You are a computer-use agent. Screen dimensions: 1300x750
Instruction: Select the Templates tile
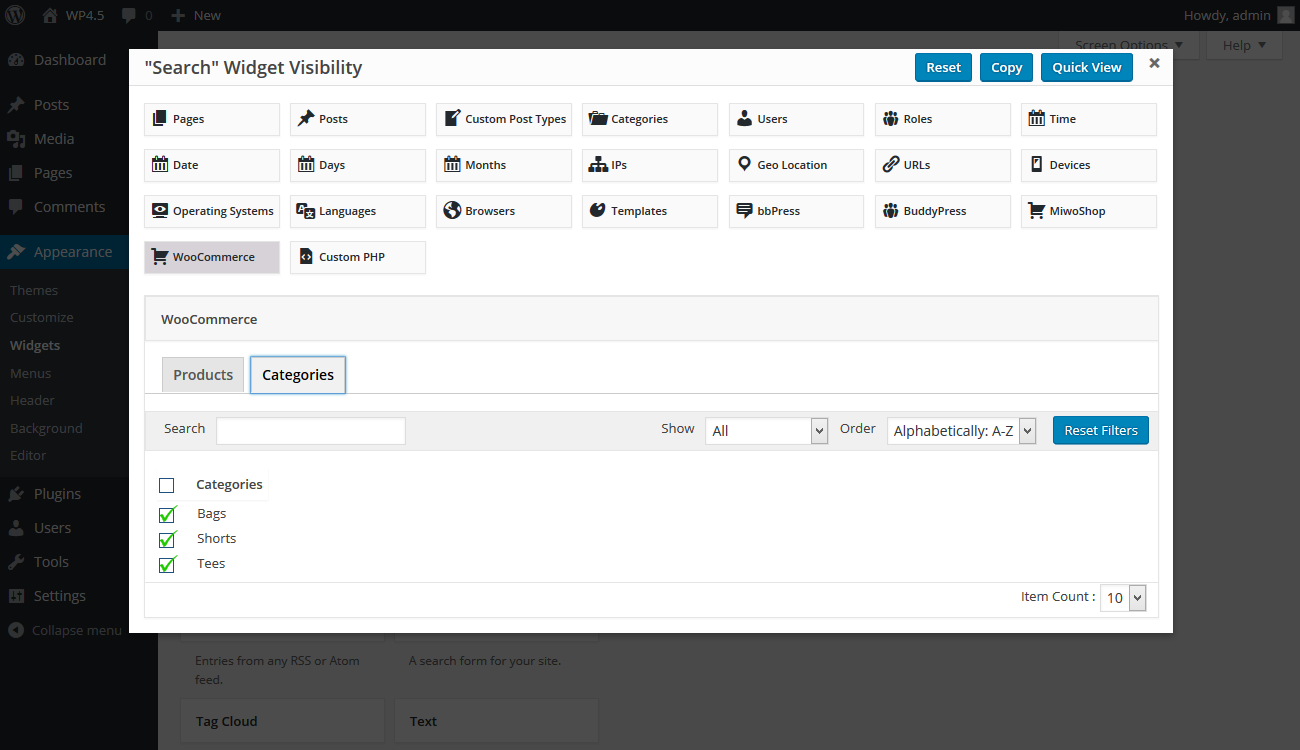[650, 211]
